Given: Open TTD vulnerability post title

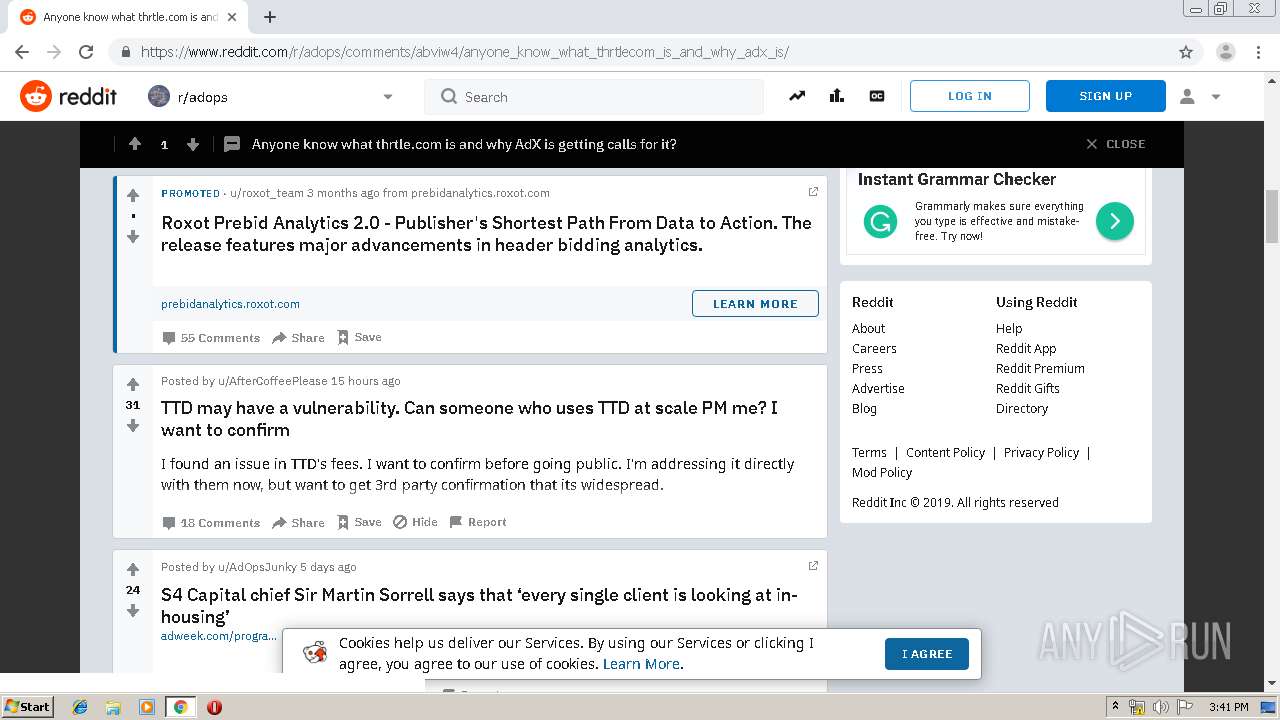Looking at the screenshot, I should click(469, 419).
